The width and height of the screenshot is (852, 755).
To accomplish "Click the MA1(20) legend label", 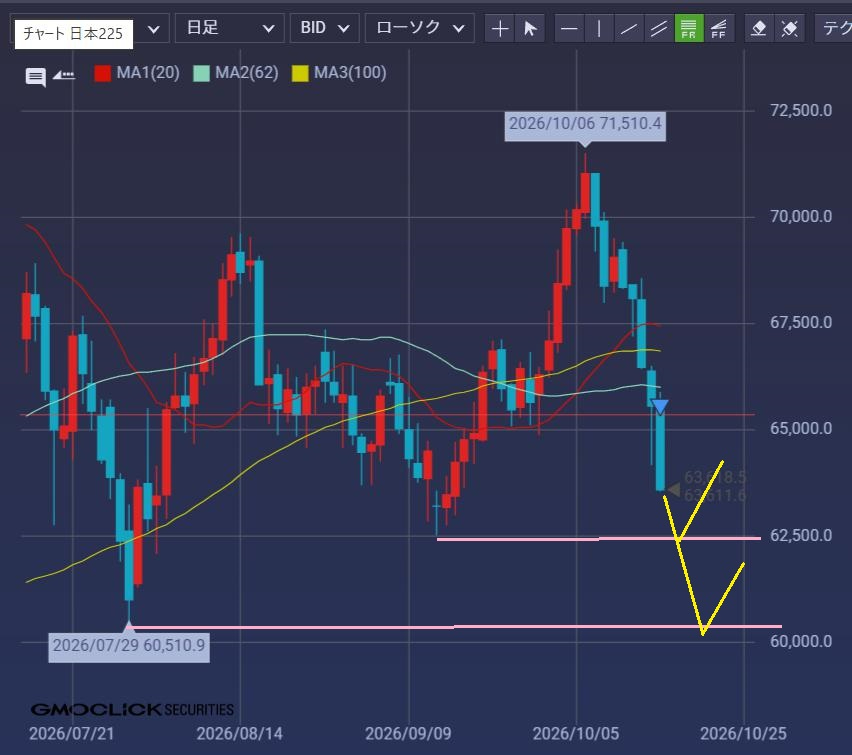I will click(x=148, y=73).
